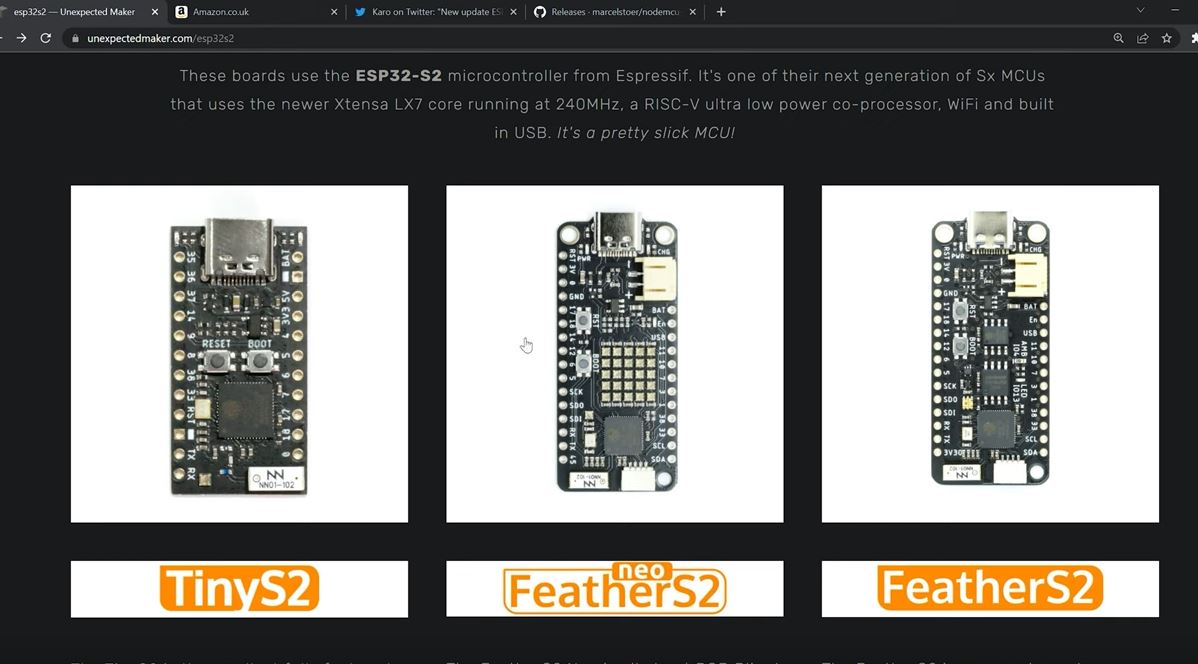Image resolution: width=1198 pixels, height=664 pixels.
Task: Click the italic "It's a pretty slick MCU!" text
Action: click(x=646, y=133)
